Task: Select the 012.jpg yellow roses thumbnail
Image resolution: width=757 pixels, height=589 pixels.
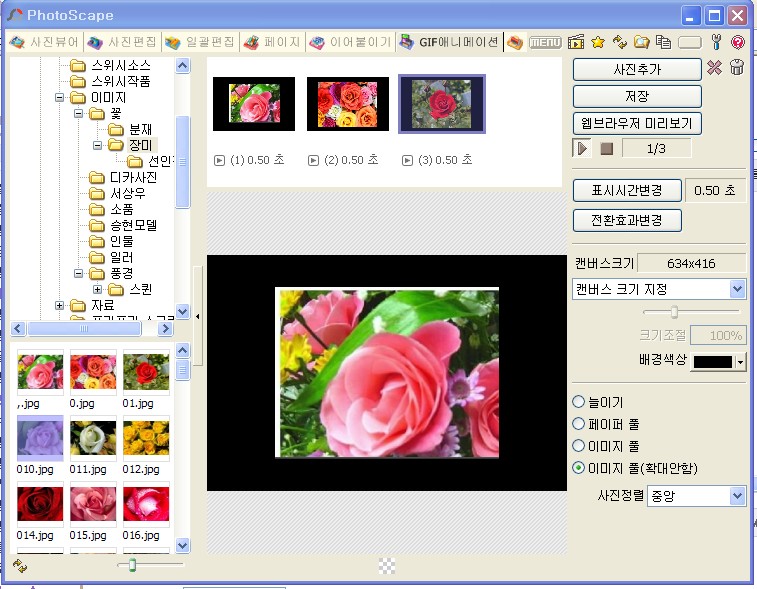Action: (146, 438)
